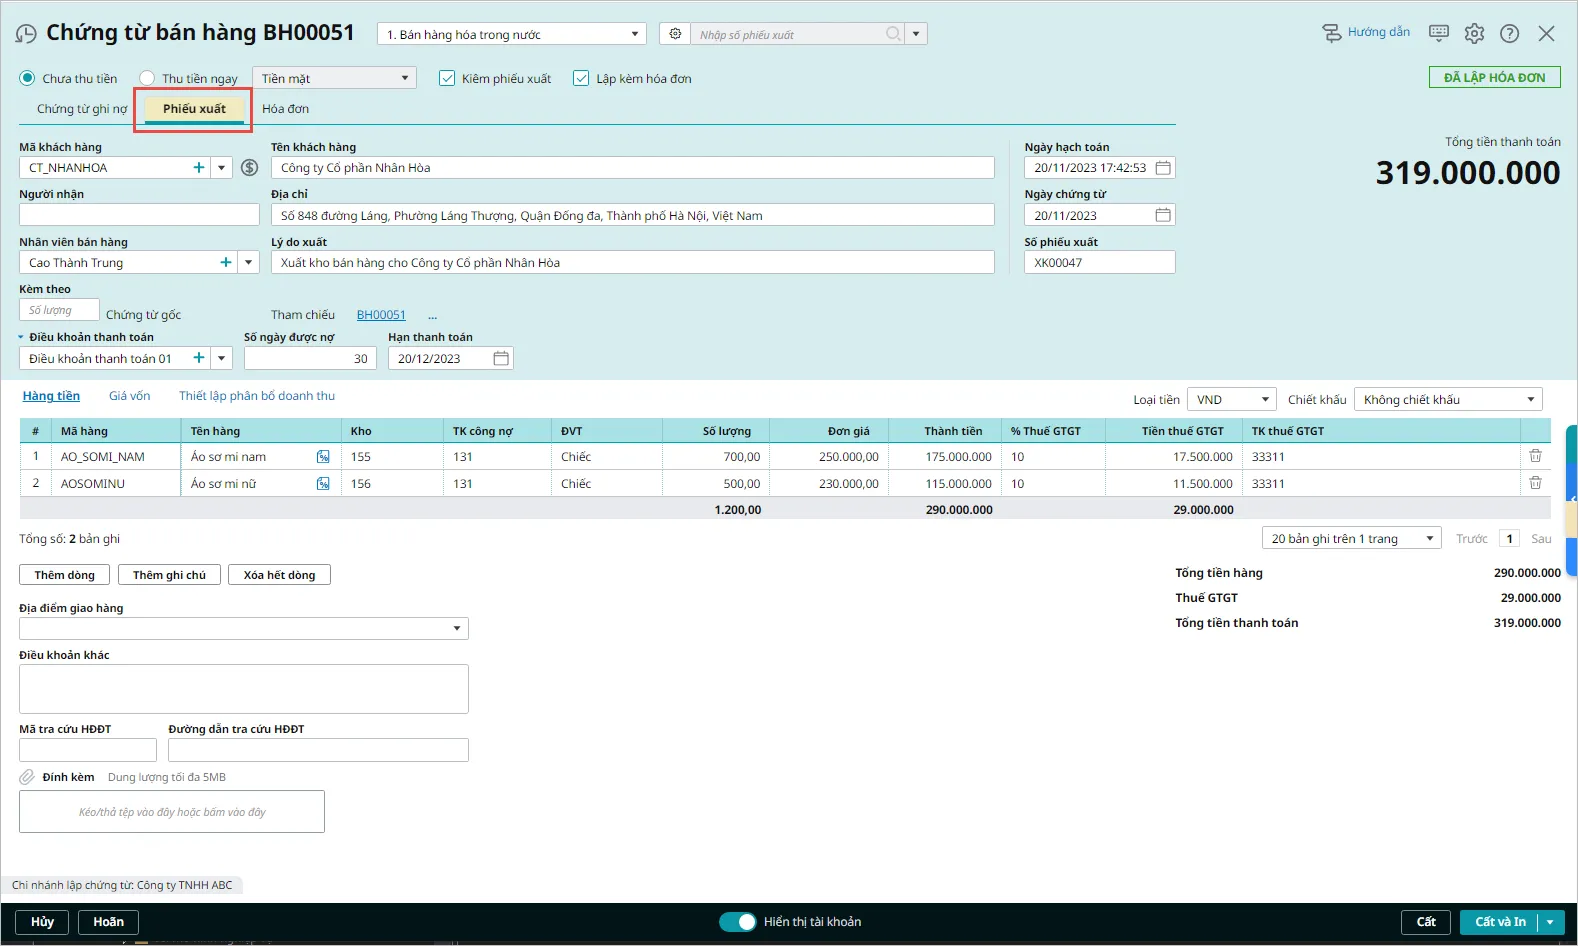Click the Thêm dòng button
The image size is (1578, 946).
point(64,575)
